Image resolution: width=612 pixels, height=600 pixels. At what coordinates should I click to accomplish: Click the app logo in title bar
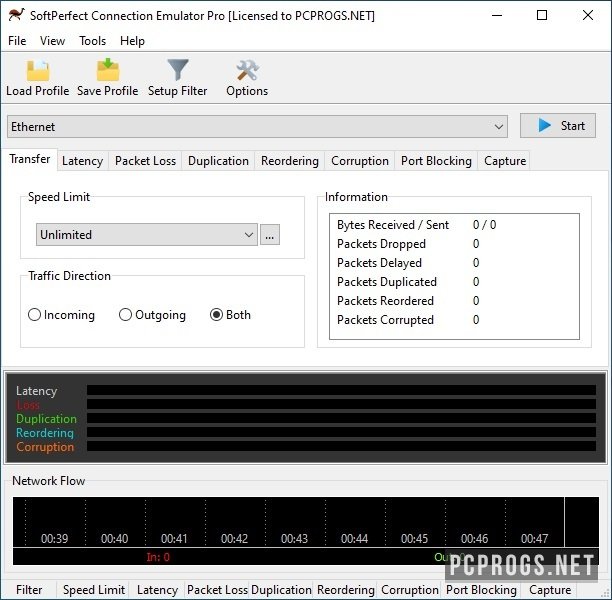pos(16,15)
